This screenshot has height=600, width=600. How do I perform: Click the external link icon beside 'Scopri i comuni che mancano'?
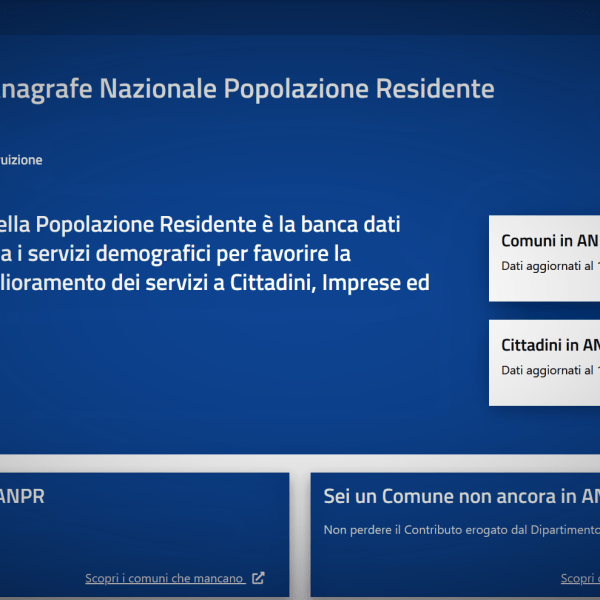coord(258,578)
